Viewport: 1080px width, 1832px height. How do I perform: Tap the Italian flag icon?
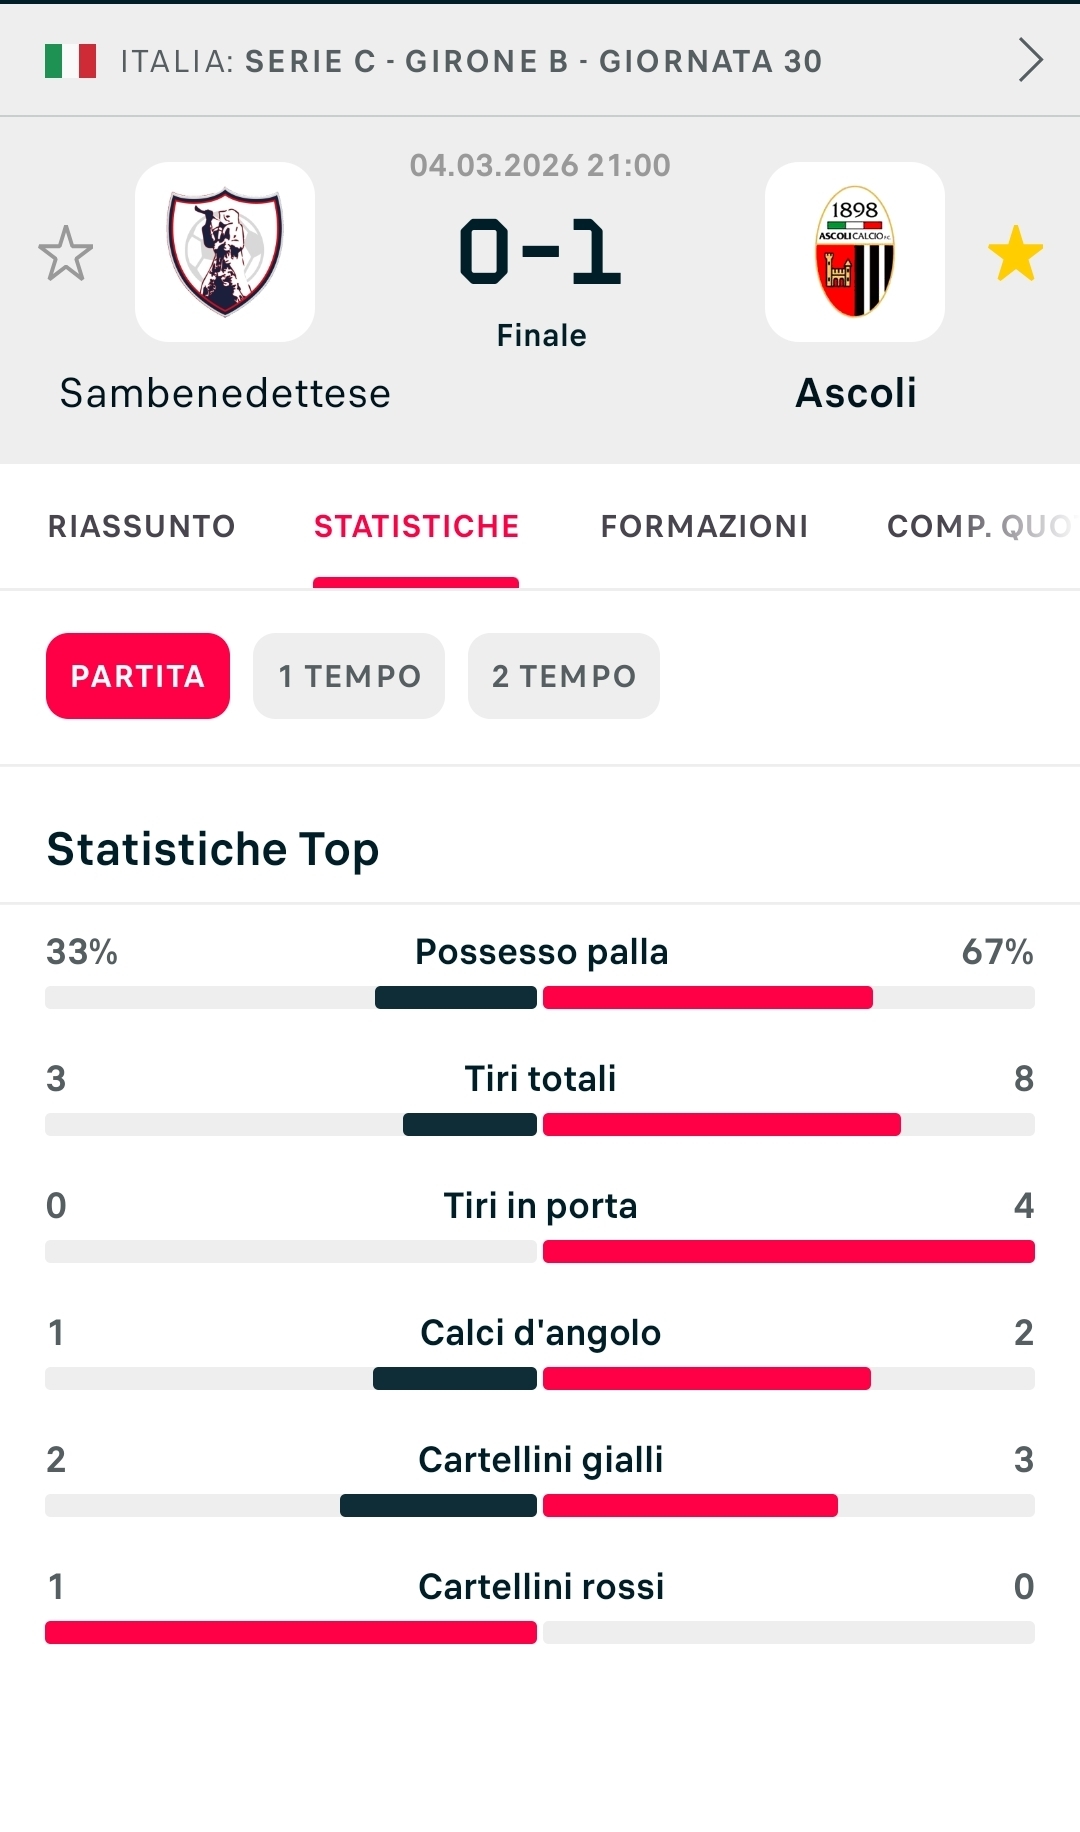(x=70, y=61)
